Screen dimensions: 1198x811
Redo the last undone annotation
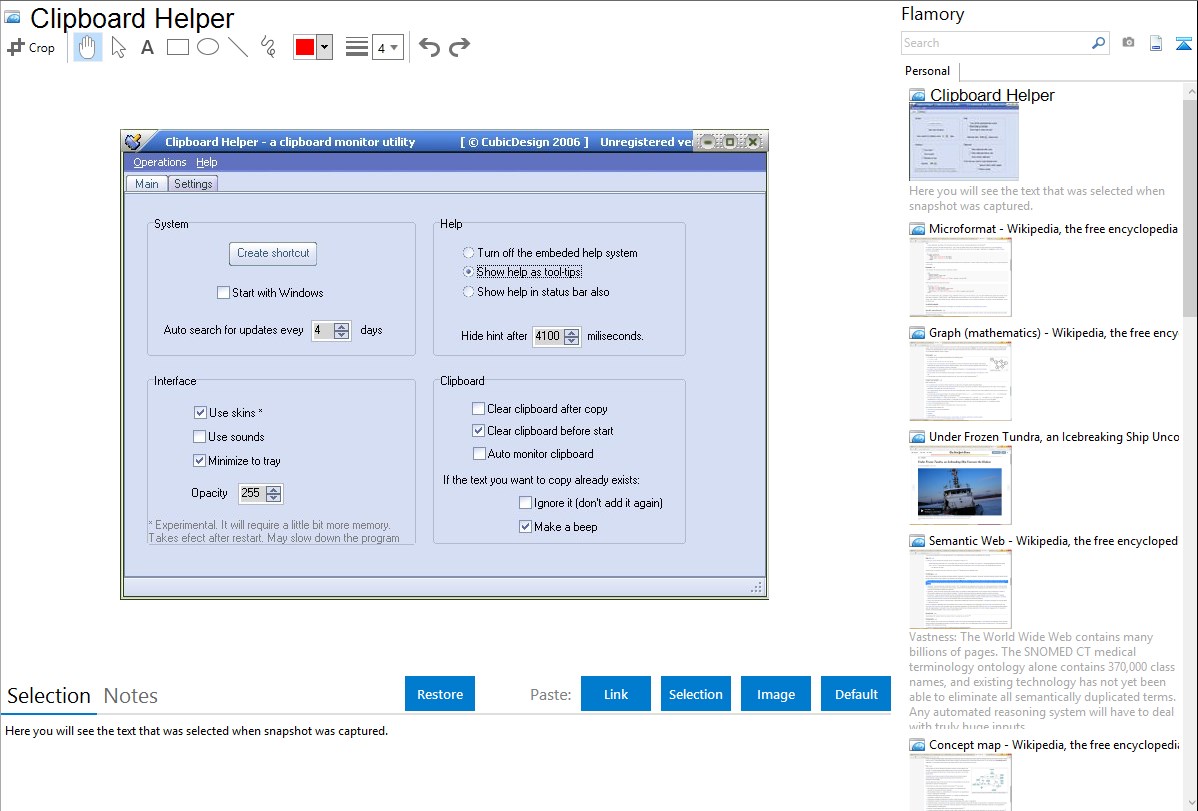[459, 47]
